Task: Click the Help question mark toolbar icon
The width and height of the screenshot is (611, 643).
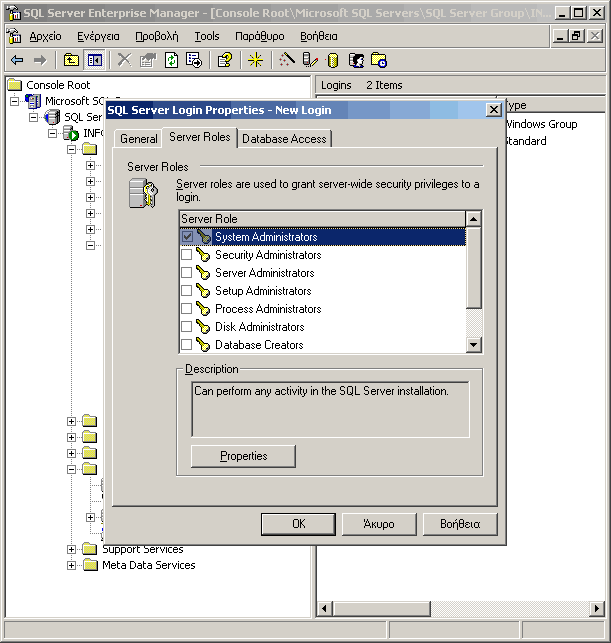Action: [225, 60]
